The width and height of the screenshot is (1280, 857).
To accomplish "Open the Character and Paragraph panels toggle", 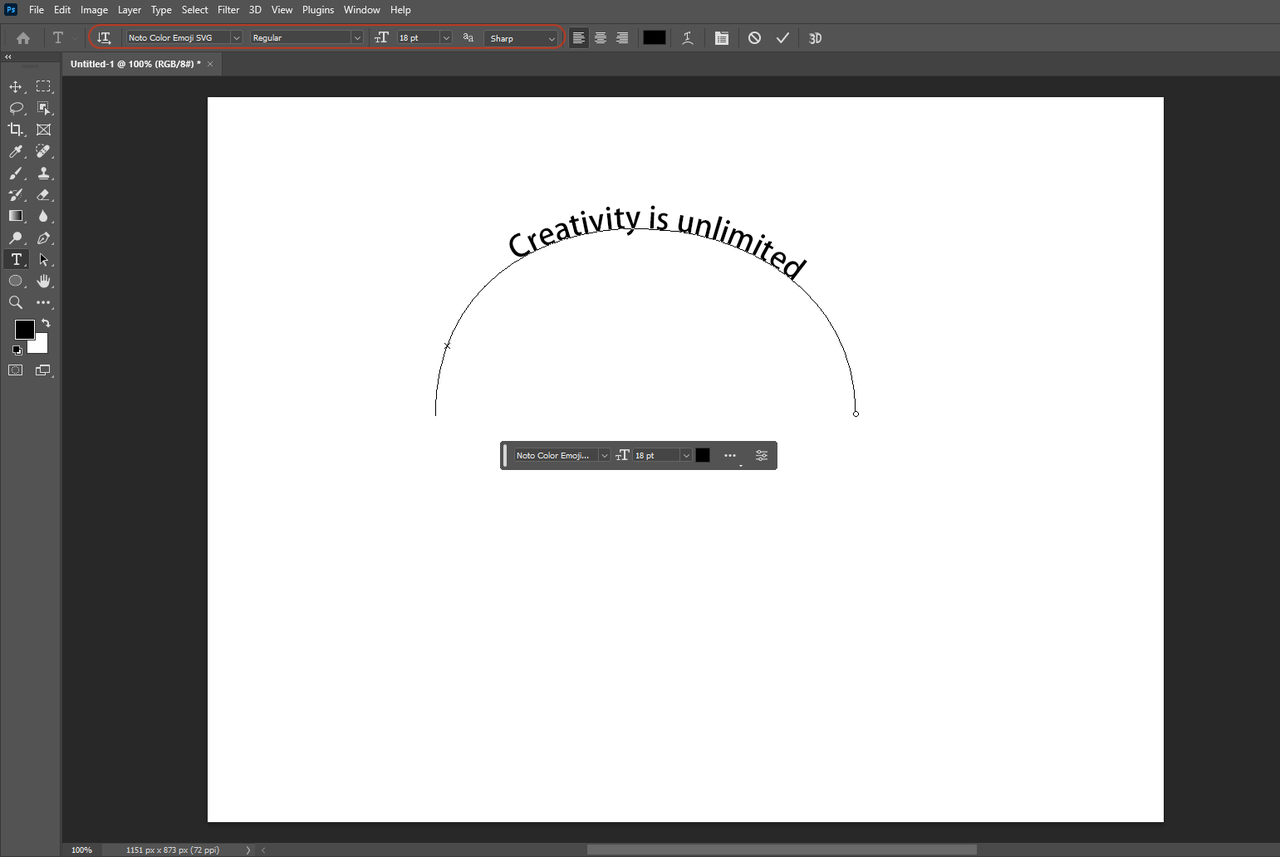I will click(x=721, y=37).
